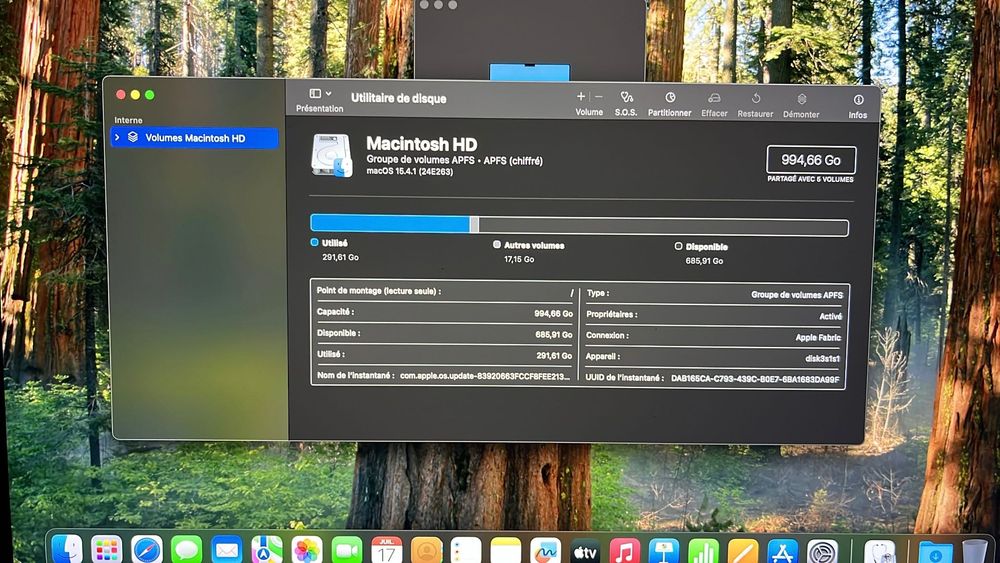Run S.O.S. first aid on the disk
1000x563 pixels.
click(x=626, y=98)
